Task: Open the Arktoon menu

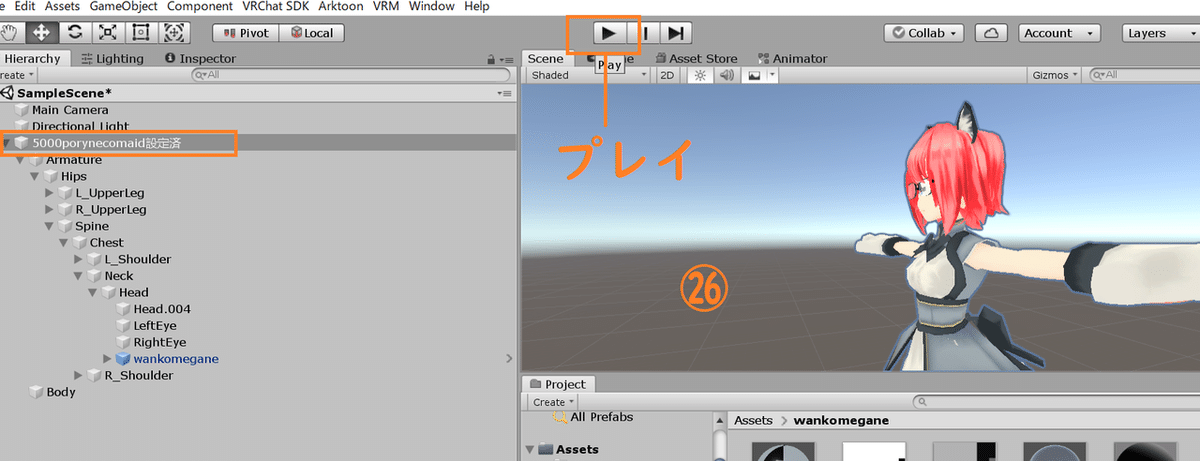Action: coord(342,6)
